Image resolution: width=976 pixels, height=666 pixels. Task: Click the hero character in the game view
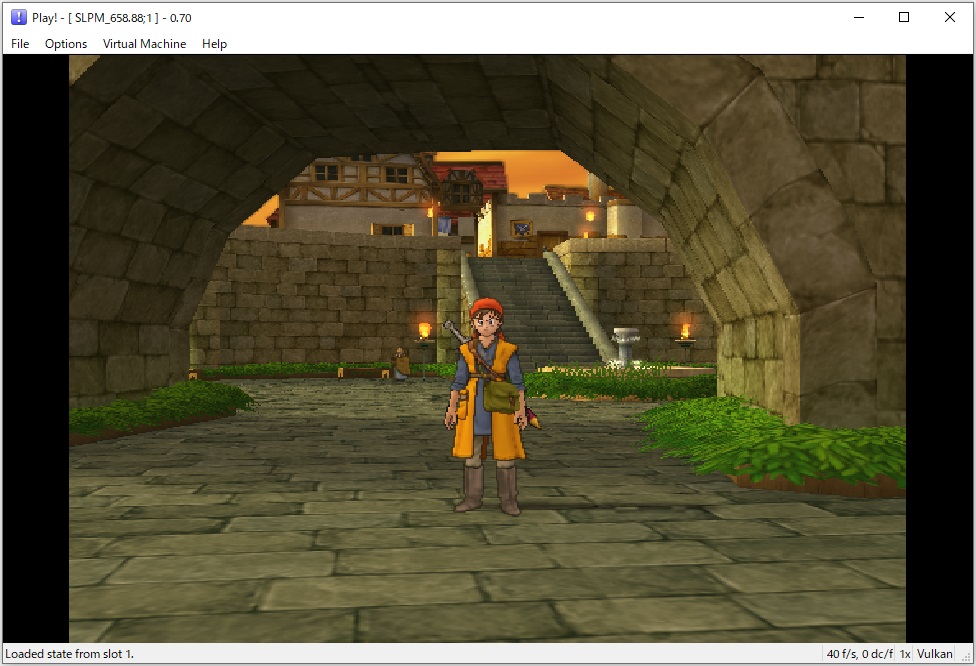pos(487,406)
